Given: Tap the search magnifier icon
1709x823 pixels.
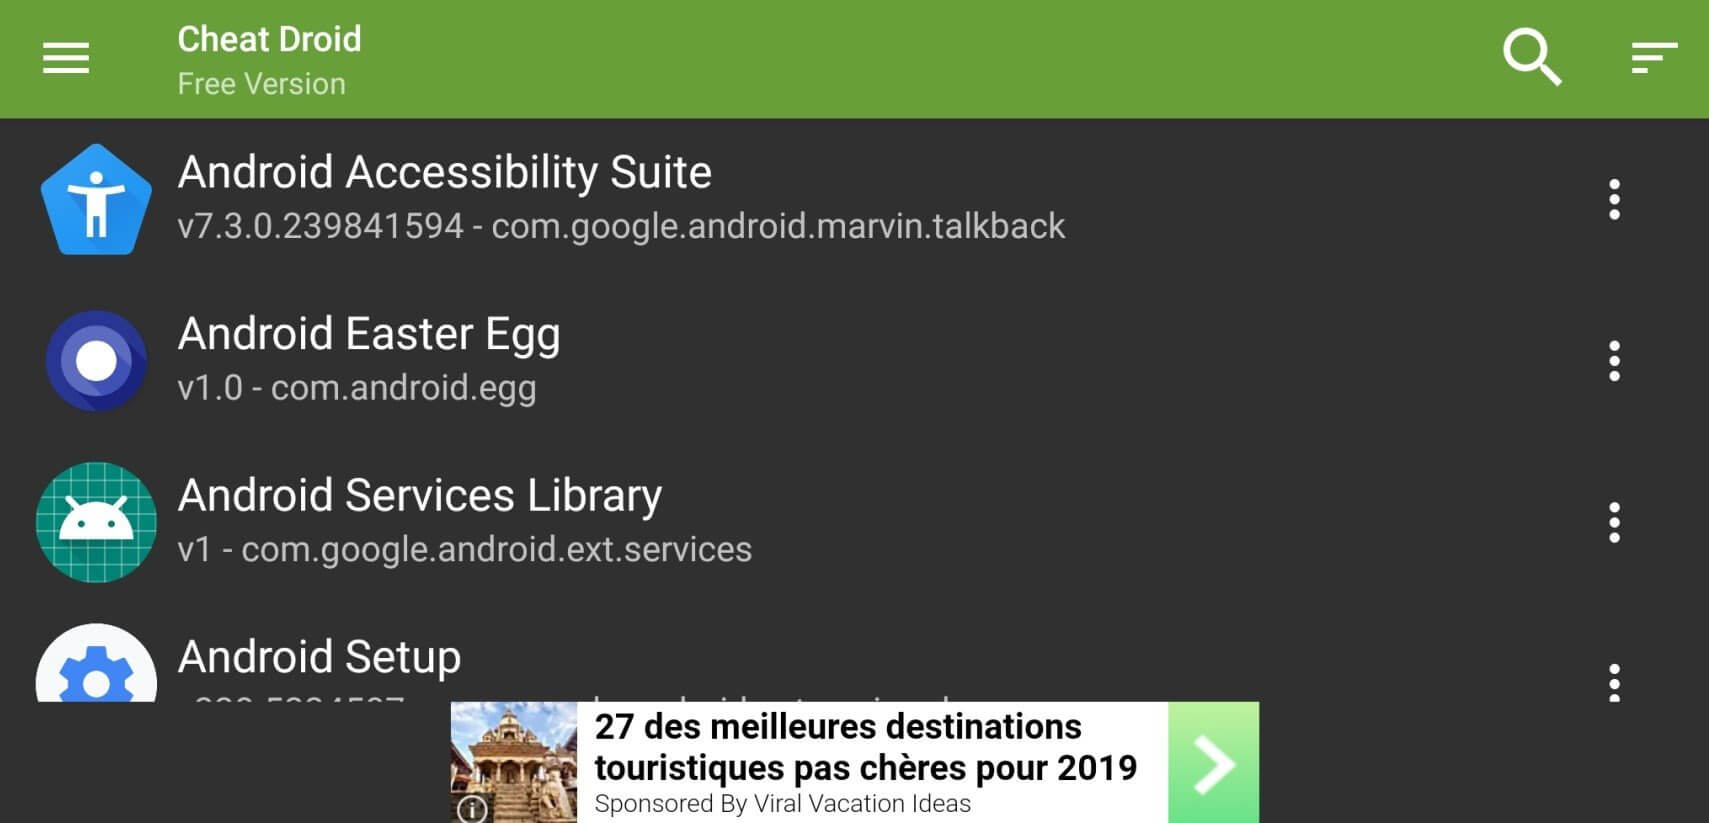Looking at the screenshot, I should [x=1531, y=57].
